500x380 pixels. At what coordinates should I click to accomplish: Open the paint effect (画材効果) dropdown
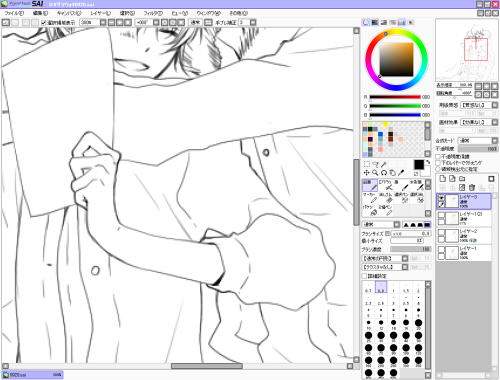pos(479,122)
